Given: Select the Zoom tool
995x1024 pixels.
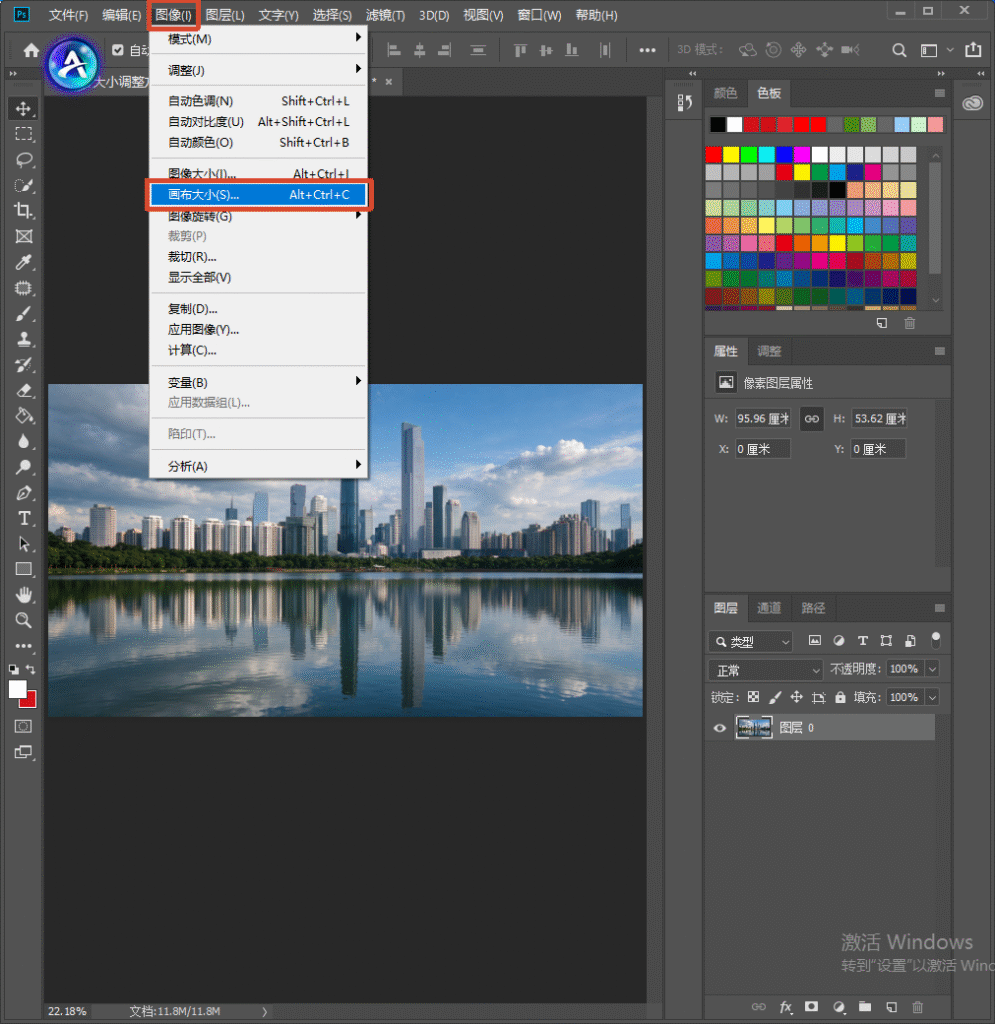Looking at the screenshot, I should click(x=24, y=620).
